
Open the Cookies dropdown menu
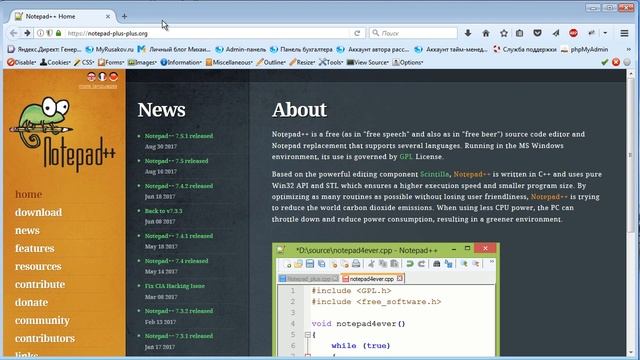[55, 62]
